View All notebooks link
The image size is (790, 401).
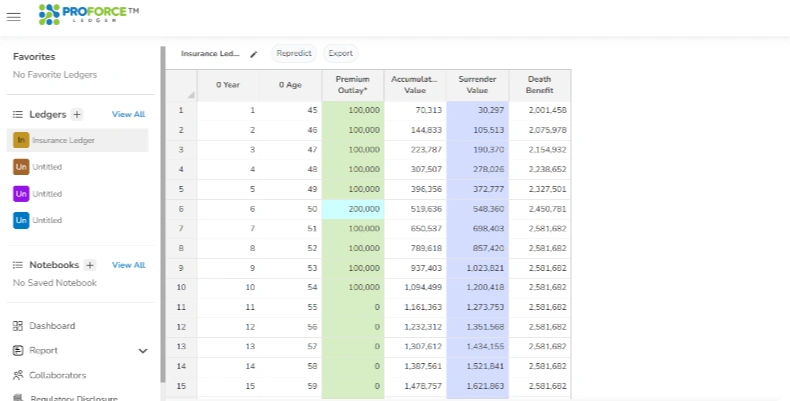pyautogui.click(x=128, y=265)
